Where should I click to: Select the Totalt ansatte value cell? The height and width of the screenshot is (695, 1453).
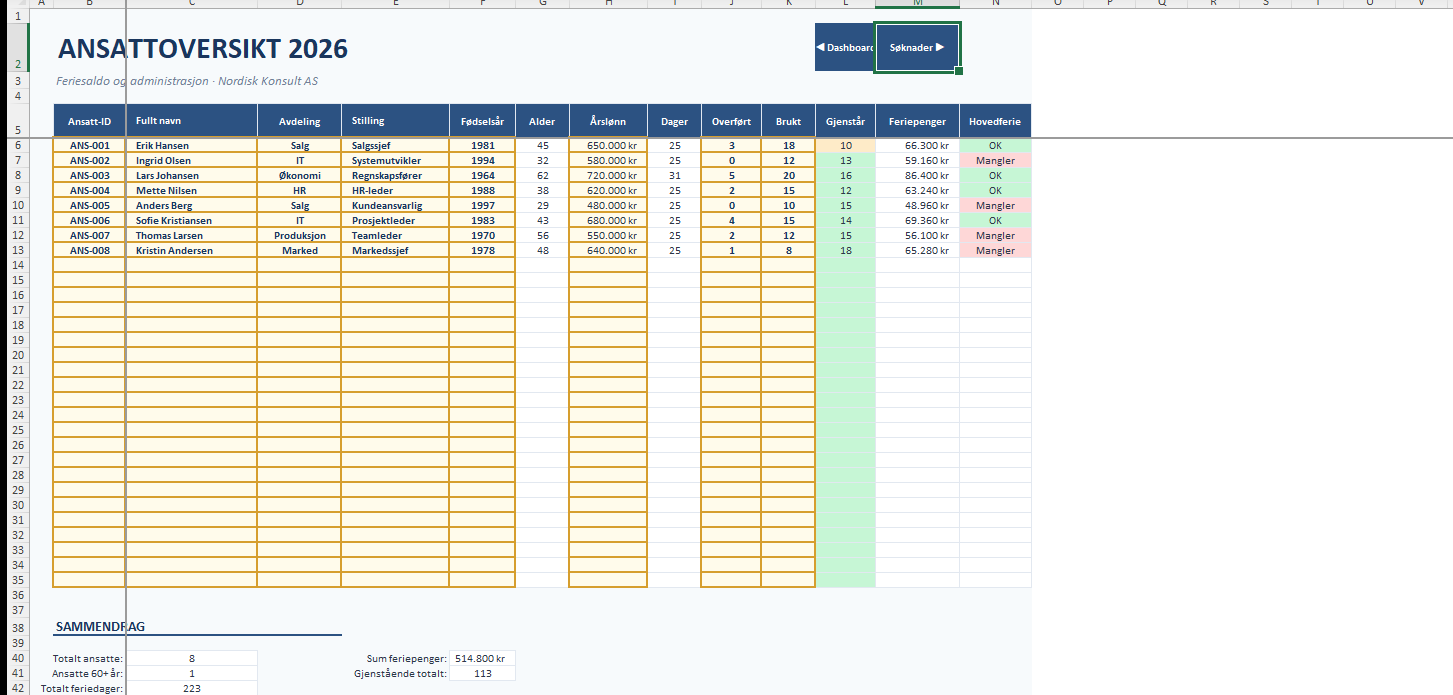point(191,658)
